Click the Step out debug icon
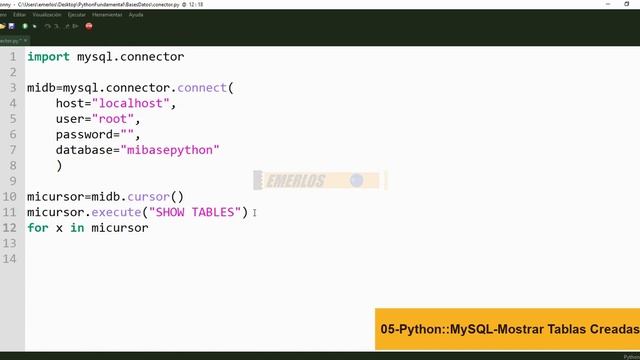Image resolution: width=640 pixels, height=360 pixels. 67,26
